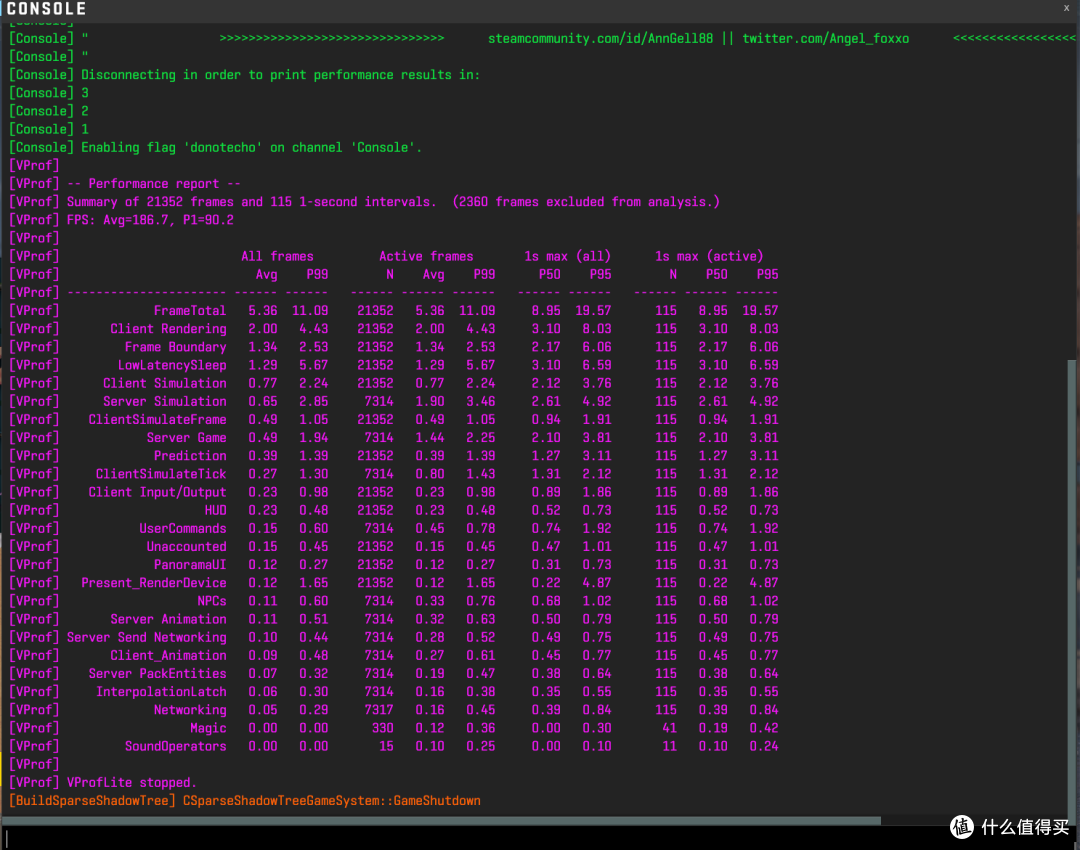The height and width of the screenshot is (850, 1080).
Task: Select the Client Rendering row label
Action: [x=168, y=329]
